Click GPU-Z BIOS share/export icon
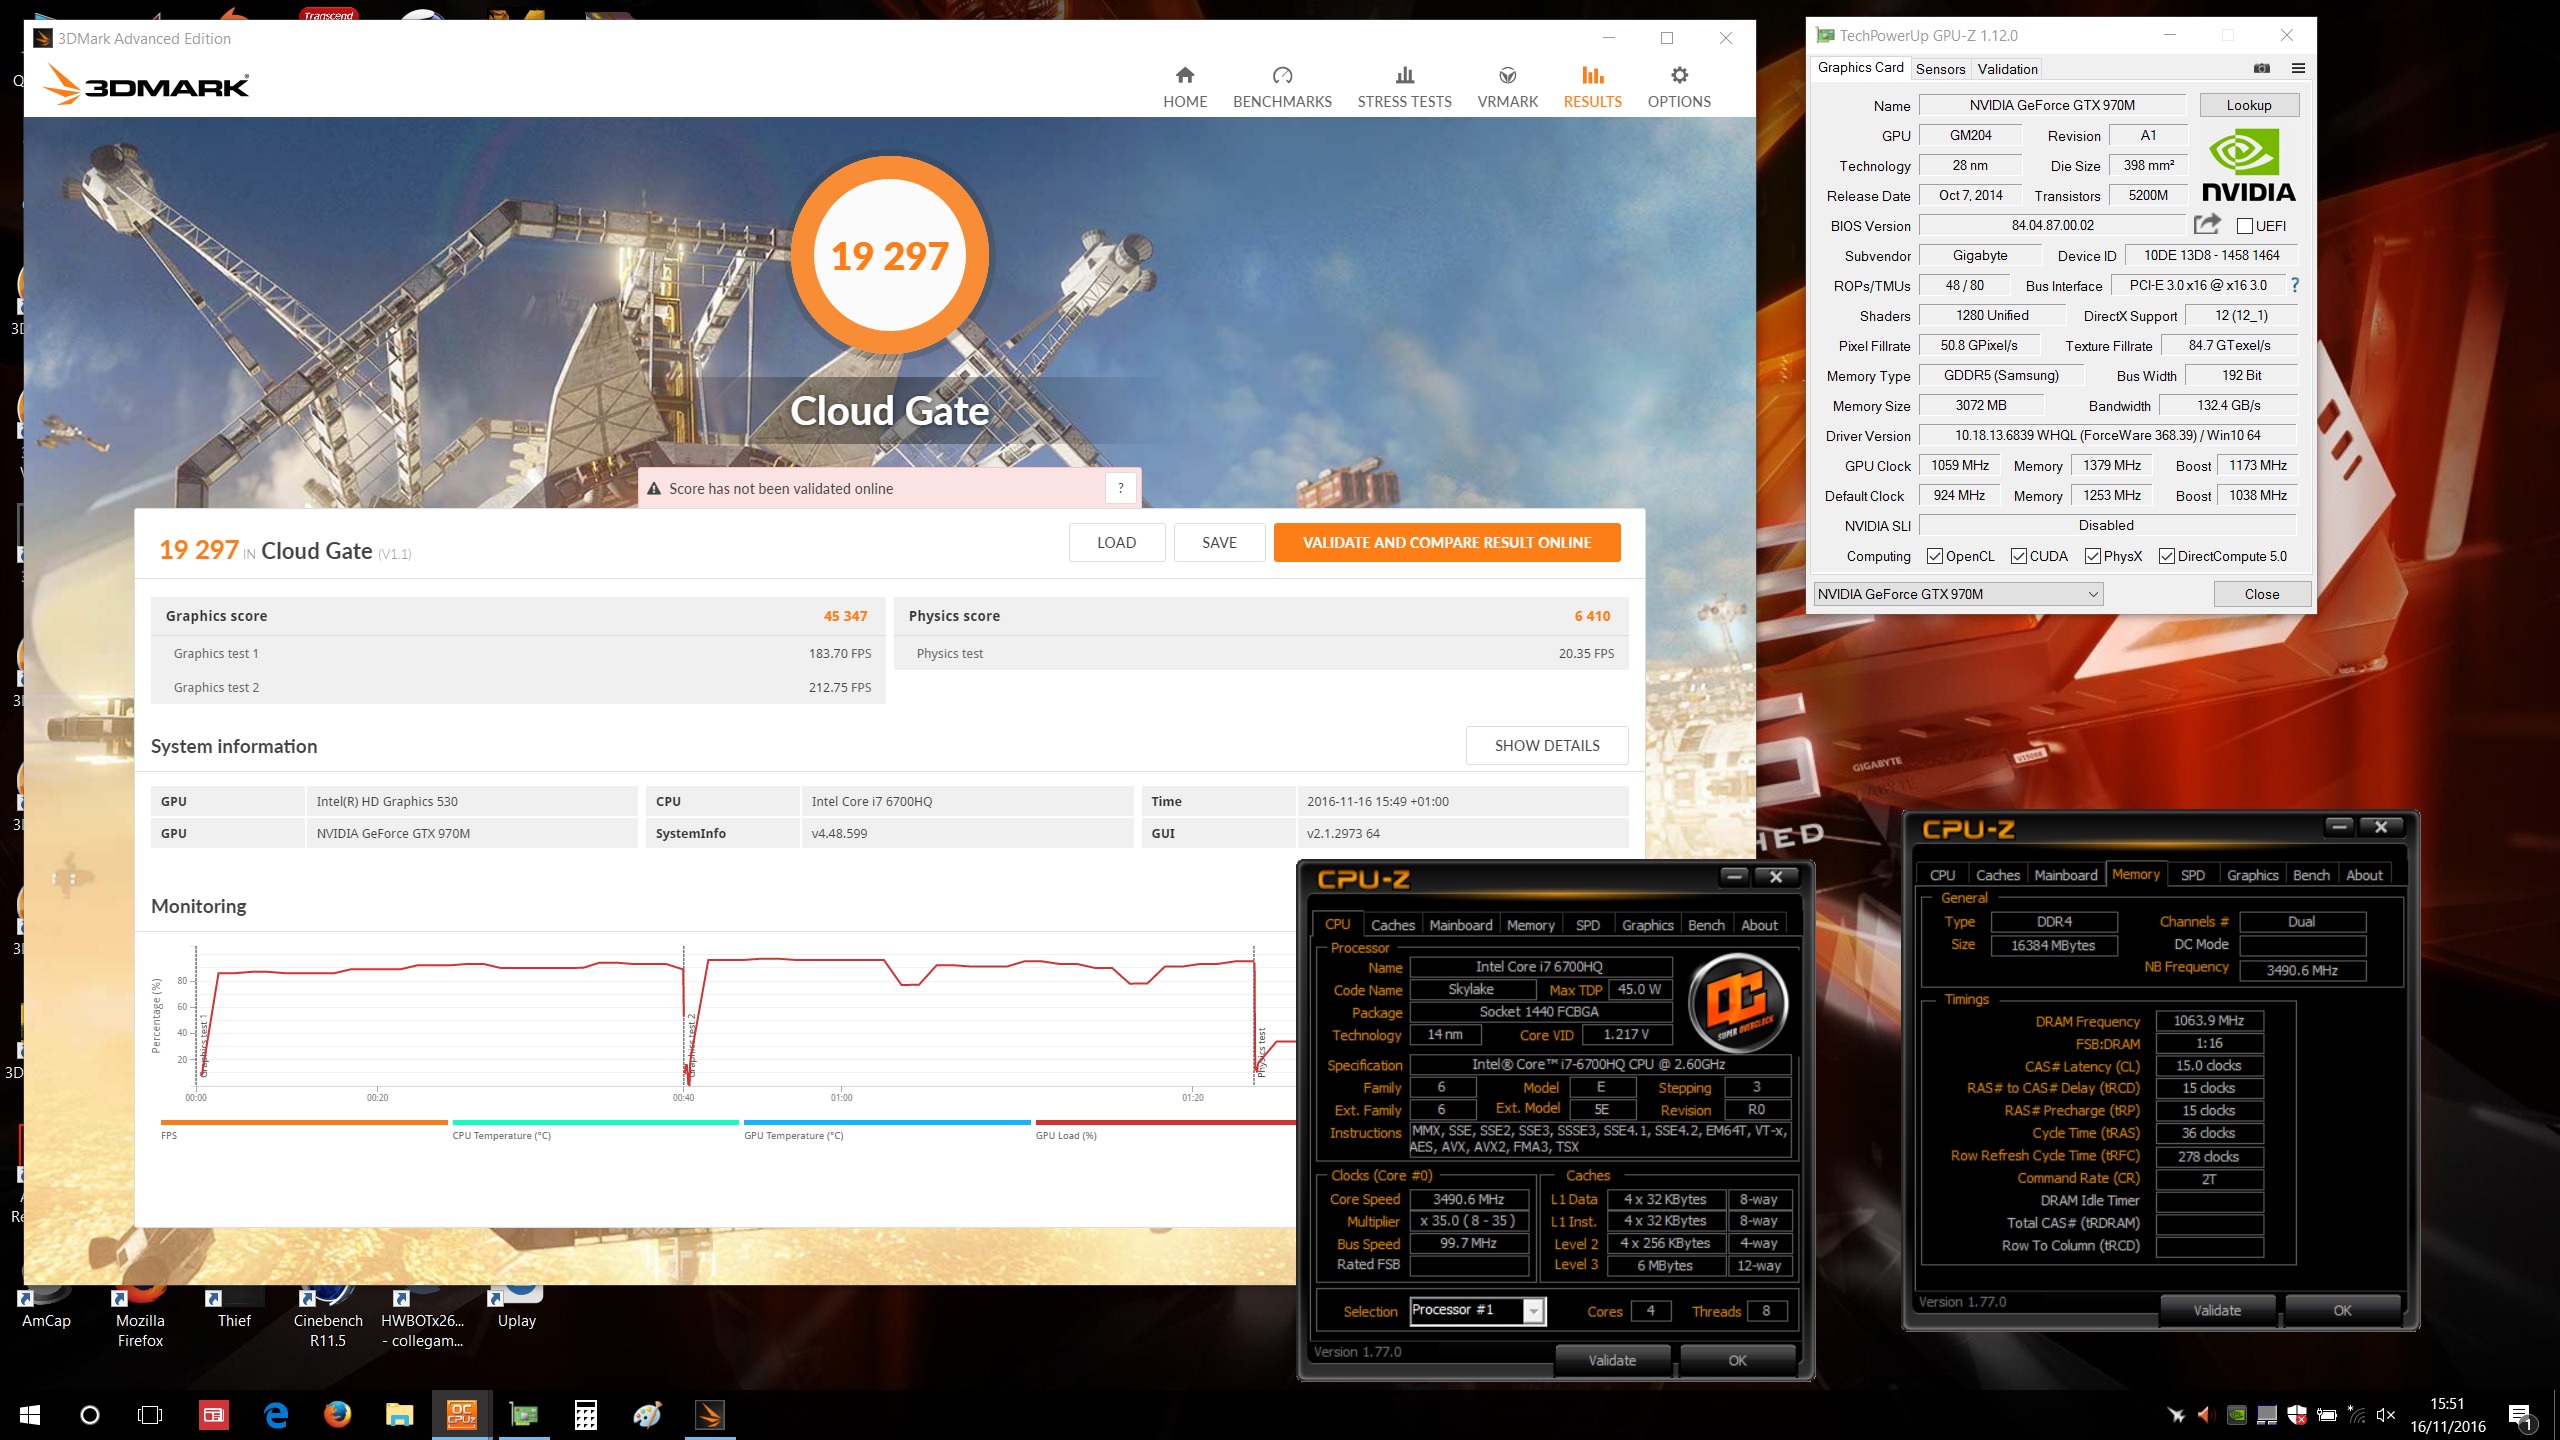Screen dimensions: 2560x1440 (2207, 224)
